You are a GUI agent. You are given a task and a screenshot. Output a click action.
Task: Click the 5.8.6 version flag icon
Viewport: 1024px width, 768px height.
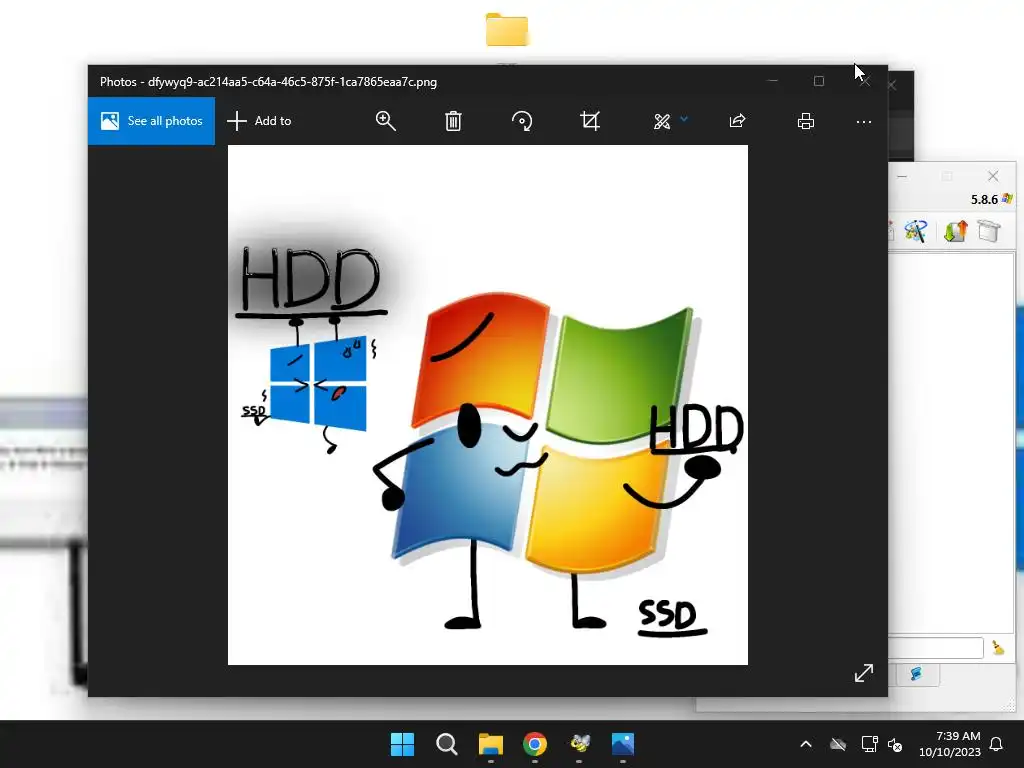1006,199
